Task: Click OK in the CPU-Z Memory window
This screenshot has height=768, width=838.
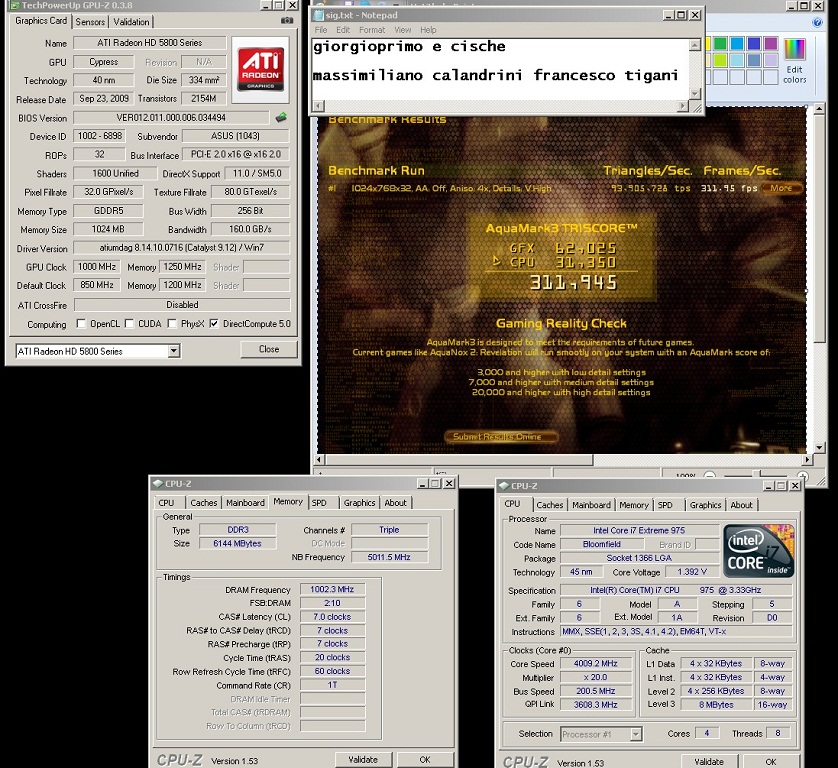Action: [425, 759]
